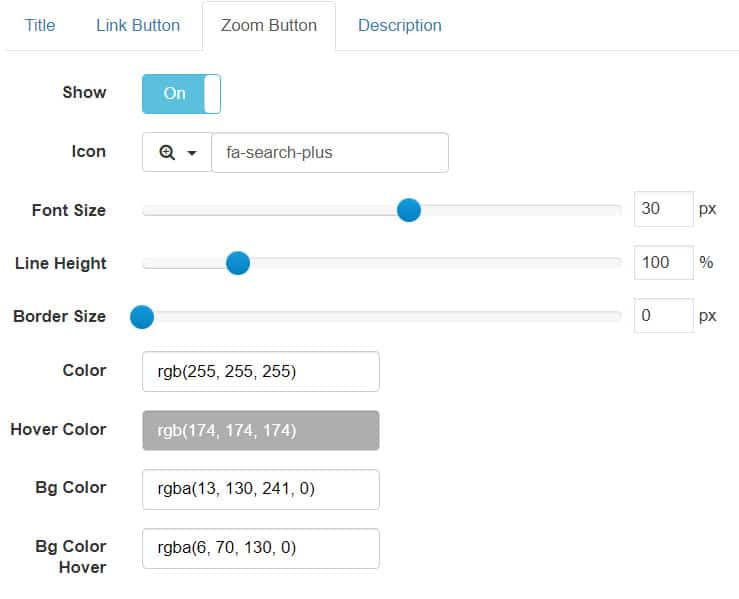Viewport: 739px width, 599px height.
Task: Click the Line Height label
Action: tap(61, 263)
